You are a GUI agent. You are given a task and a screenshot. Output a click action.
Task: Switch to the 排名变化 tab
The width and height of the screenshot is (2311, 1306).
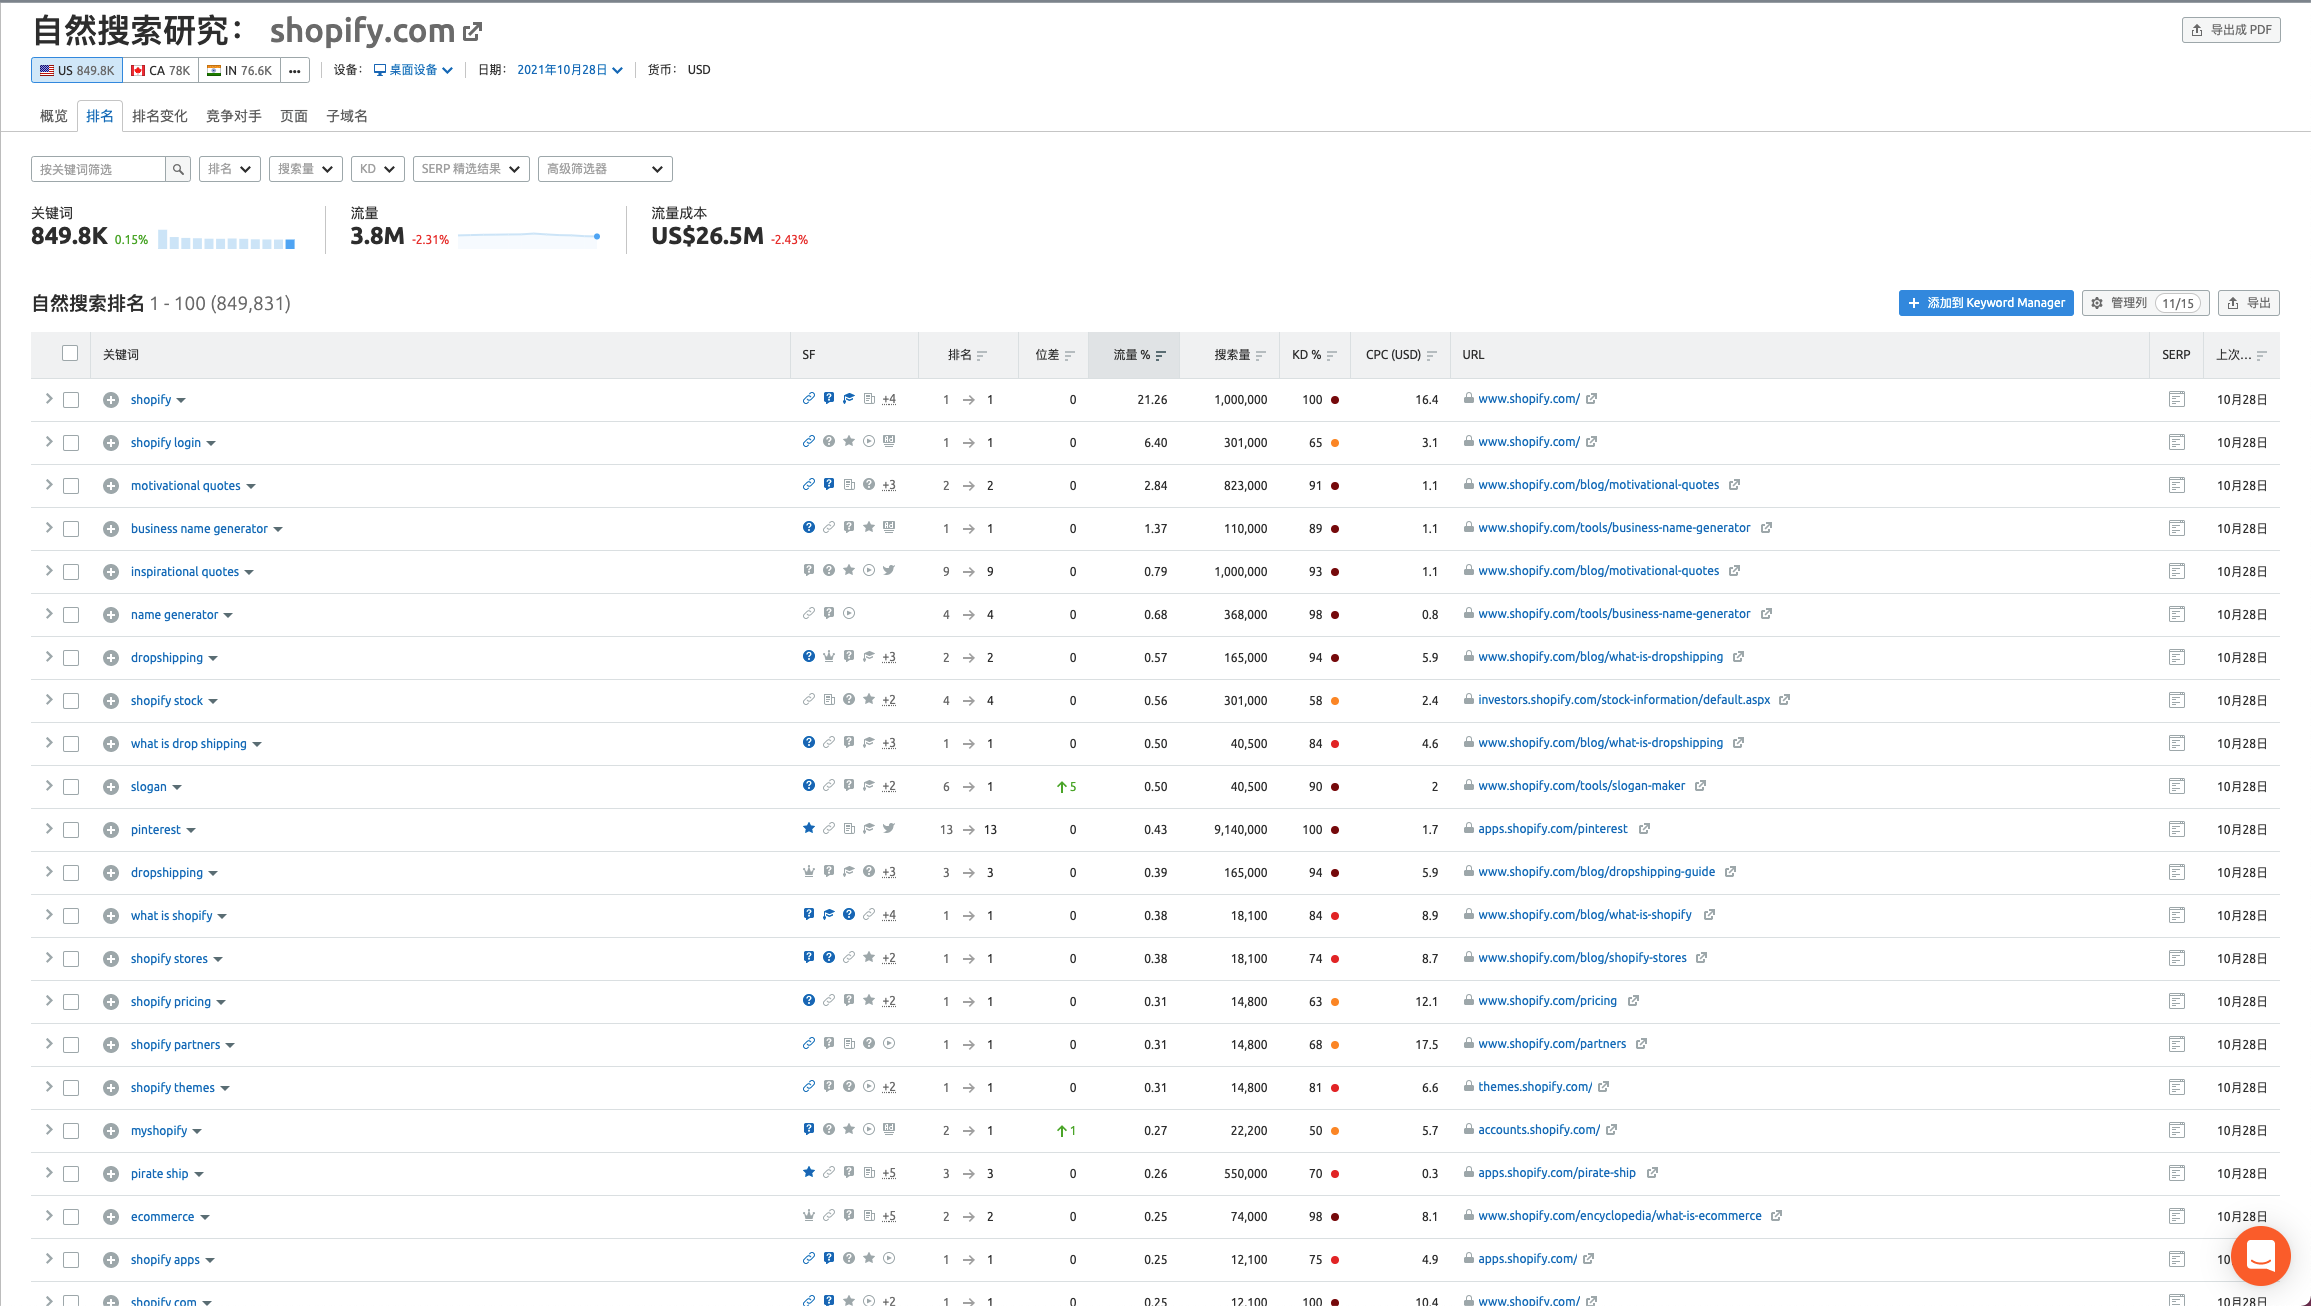(160, 116)
